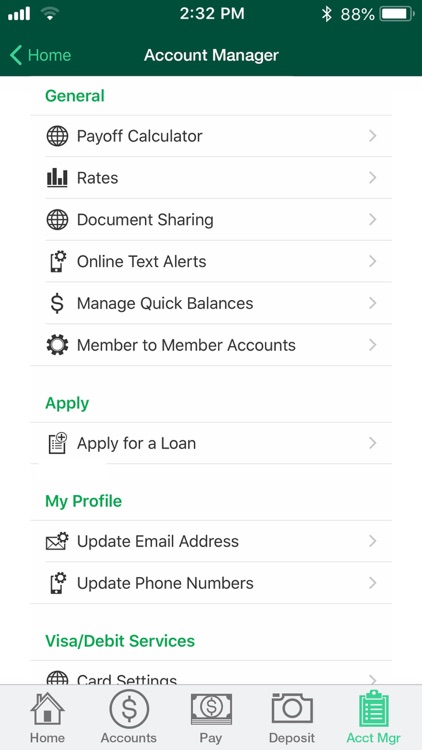The image size is (422, 750).
Task: Open the Online Text Alerts entry
Action: coord(211,261)
